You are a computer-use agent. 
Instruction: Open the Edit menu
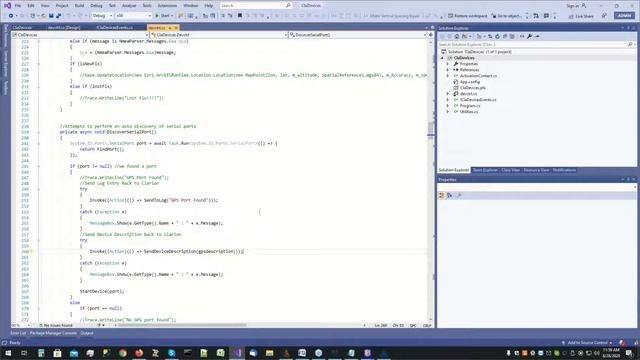tap(31, 6)
